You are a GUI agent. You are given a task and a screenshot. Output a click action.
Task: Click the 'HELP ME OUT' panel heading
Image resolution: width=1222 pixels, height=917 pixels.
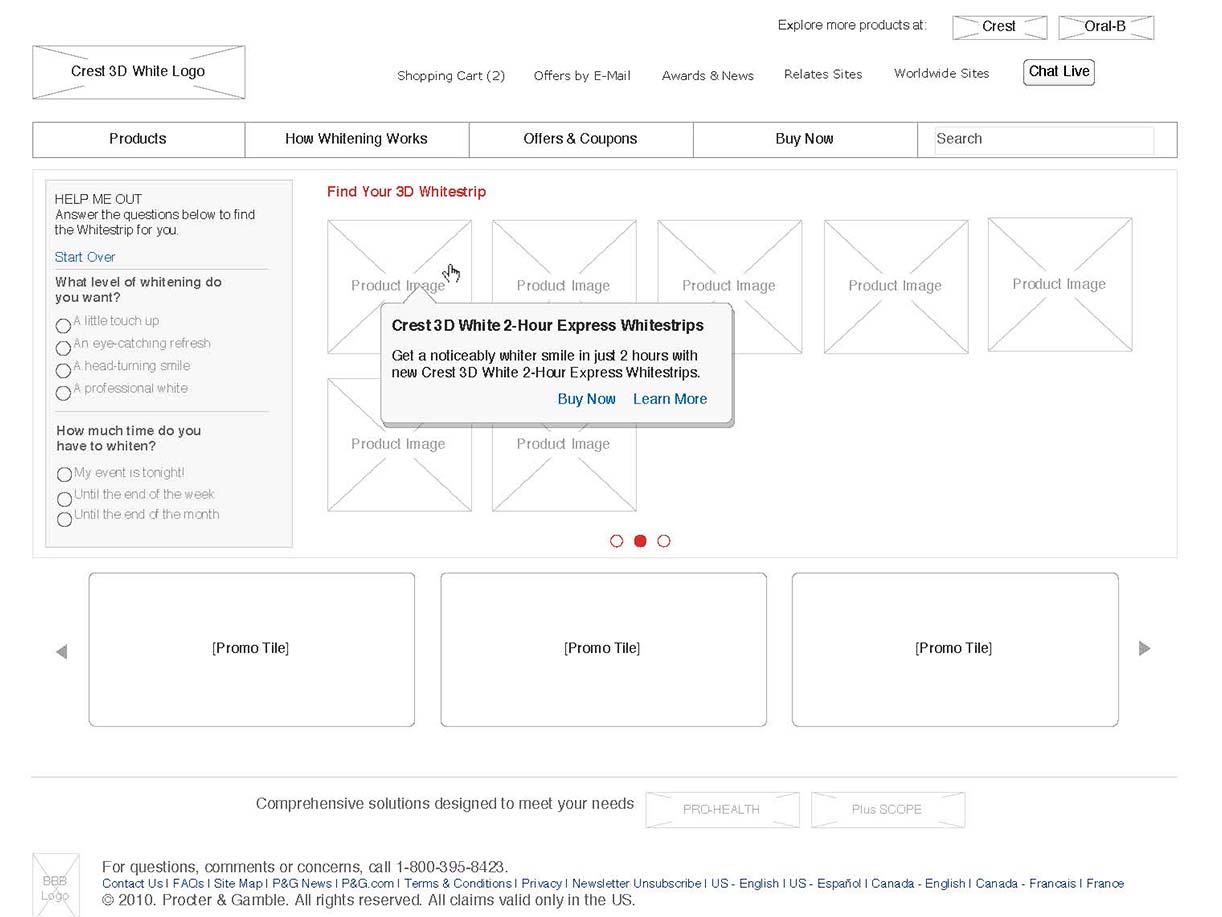(99, 199)
